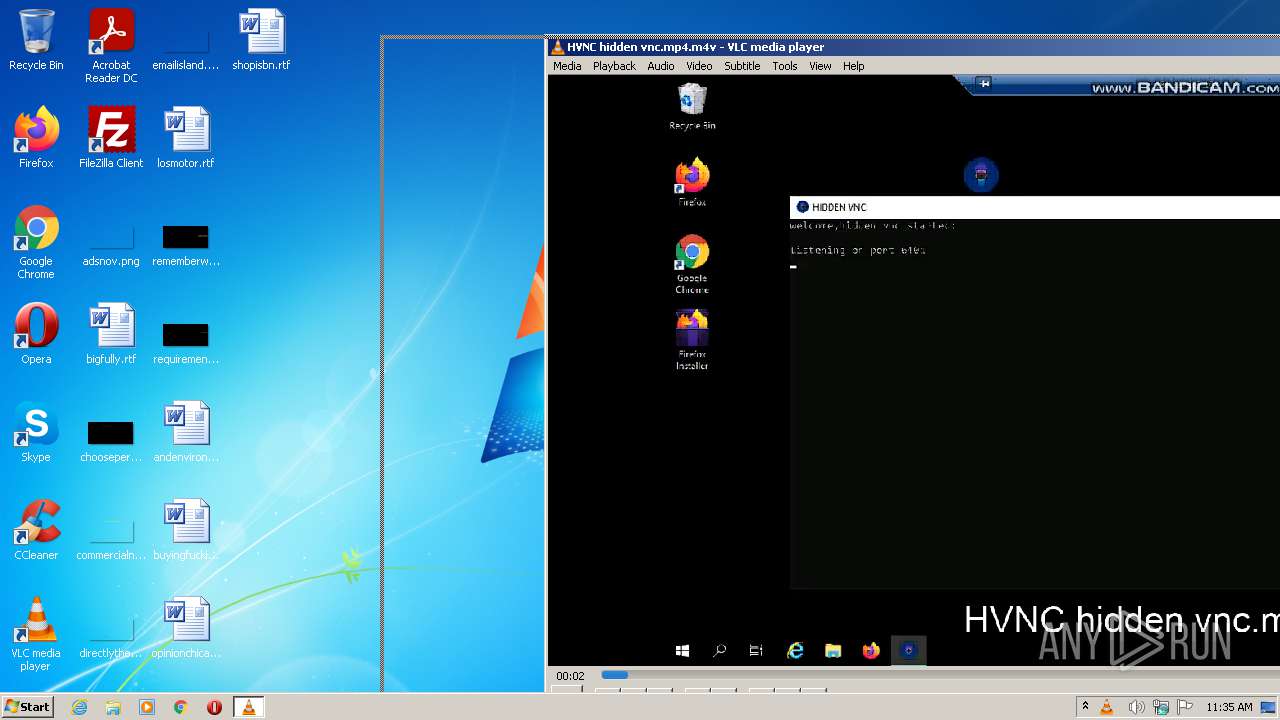Launch Firefox desktop shortcut
Image resolution: width=1280 pixels, height=720 pixels.
pos(36,138)
